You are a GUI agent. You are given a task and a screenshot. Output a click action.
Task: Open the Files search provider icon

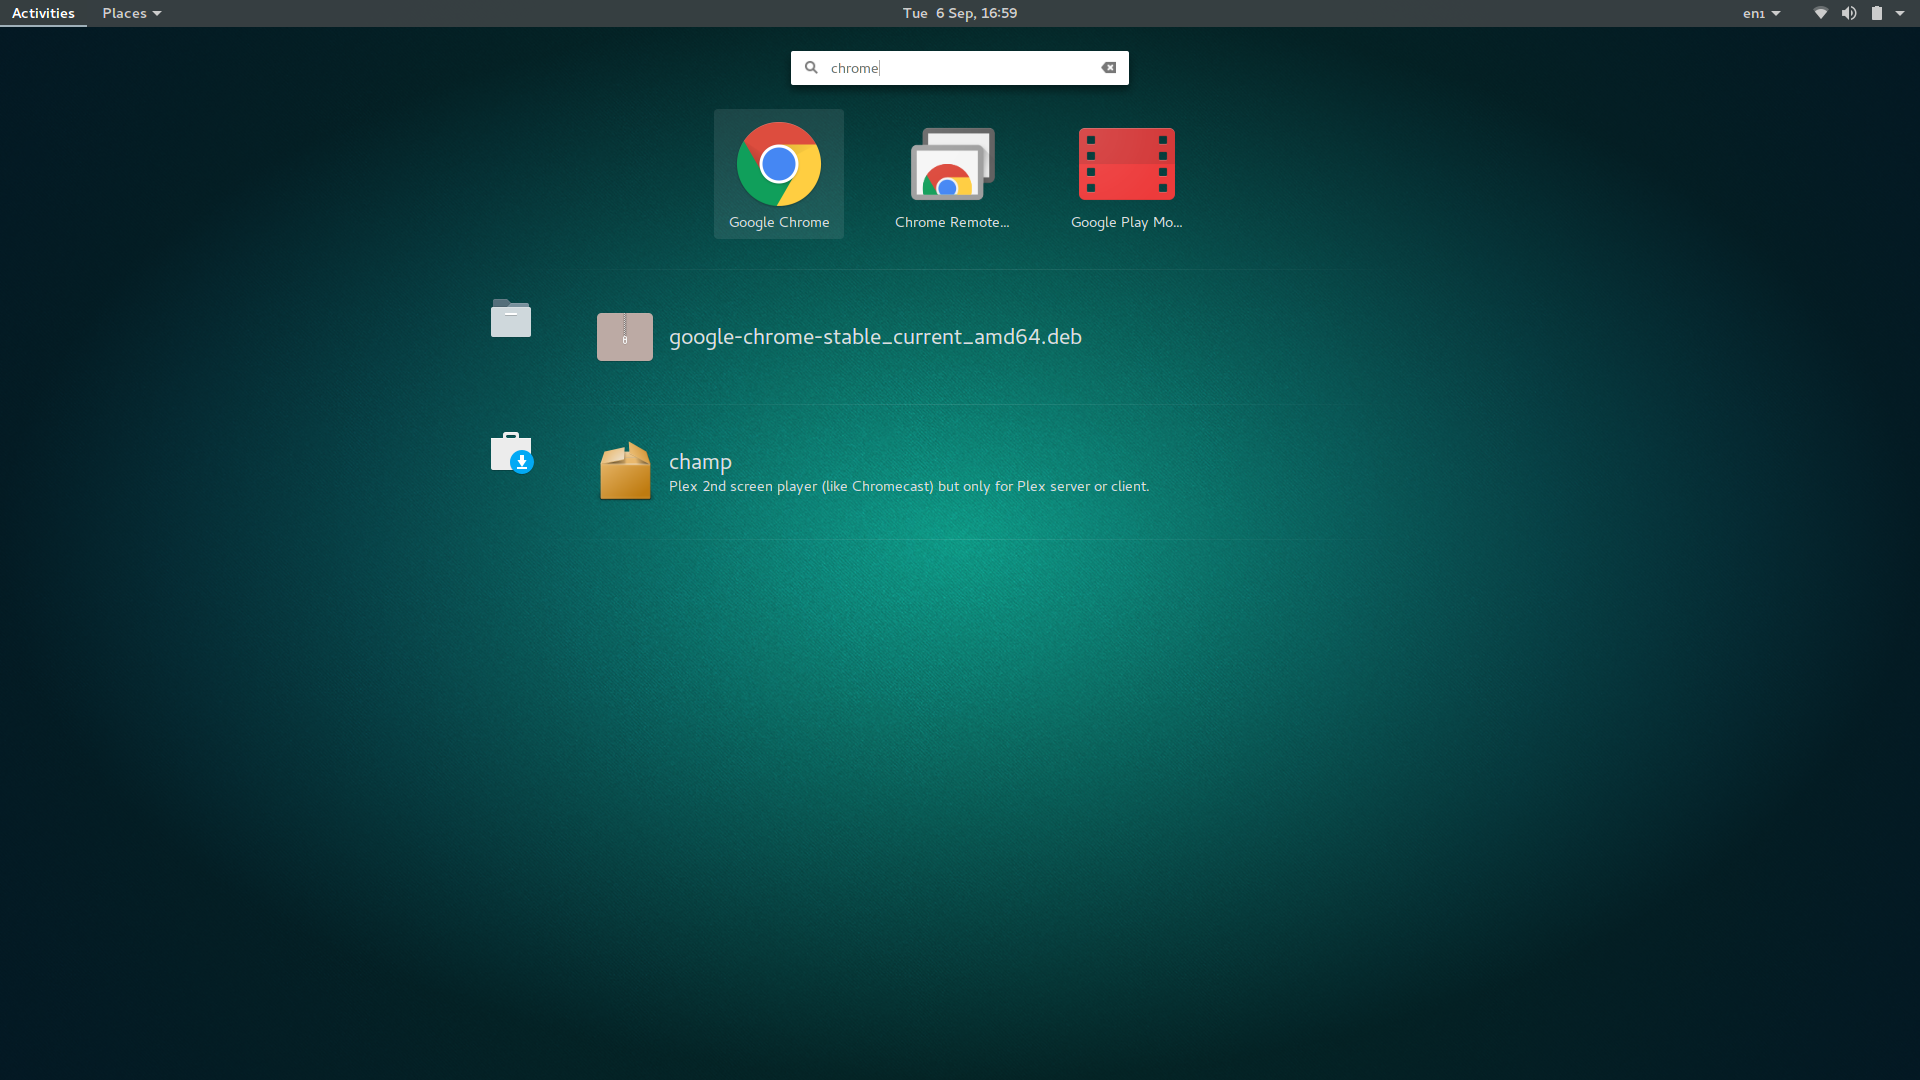[x=511, y=318]
